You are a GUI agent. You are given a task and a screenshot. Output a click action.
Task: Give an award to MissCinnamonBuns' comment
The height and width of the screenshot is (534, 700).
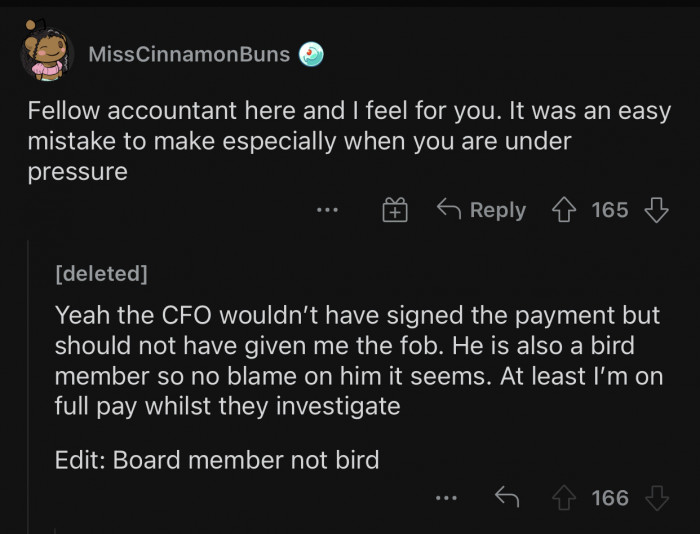coord(396,210)
